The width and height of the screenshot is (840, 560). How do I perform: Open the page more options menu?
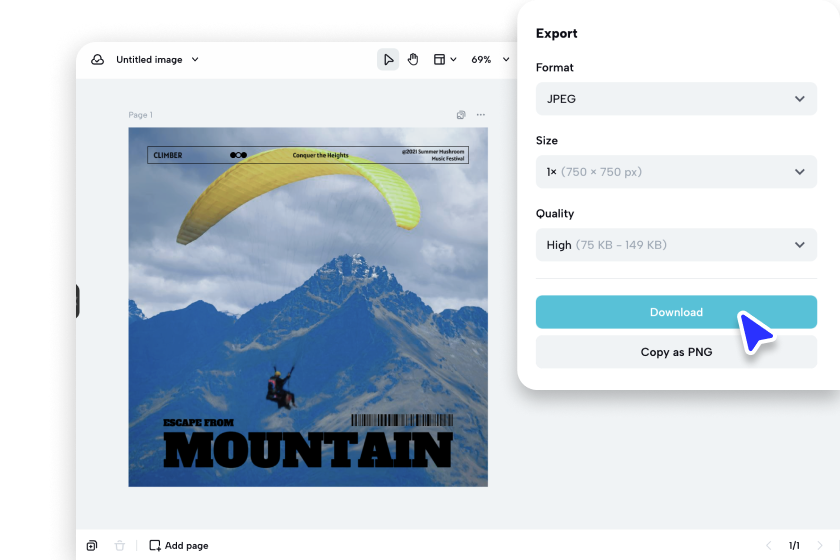pyautogui.click(x=480, y=115)
